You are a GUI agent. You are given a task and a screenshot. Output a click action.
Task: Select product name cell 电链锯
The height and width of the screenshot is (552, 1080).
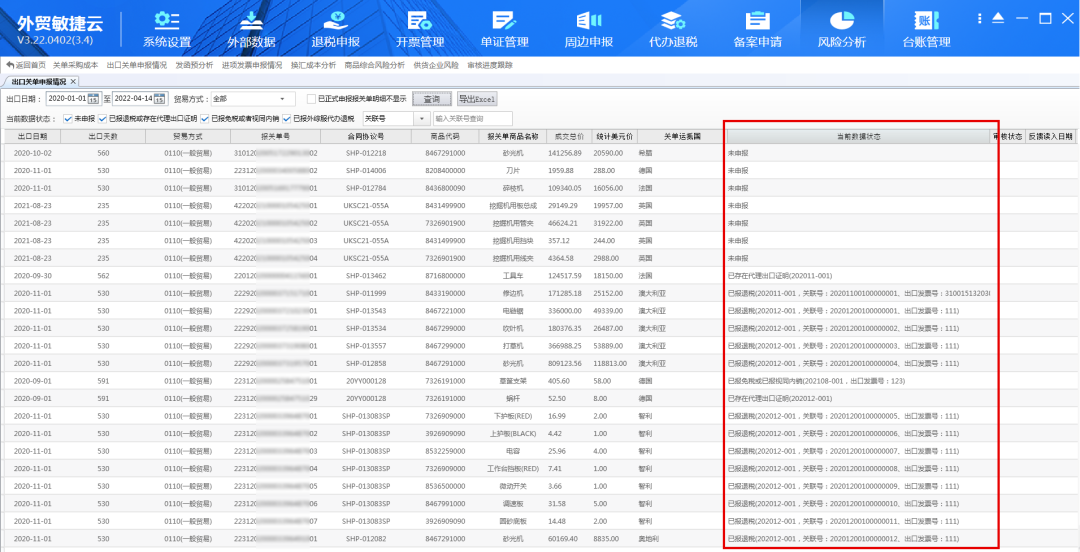pyautogui.click(x=513, y=311)
